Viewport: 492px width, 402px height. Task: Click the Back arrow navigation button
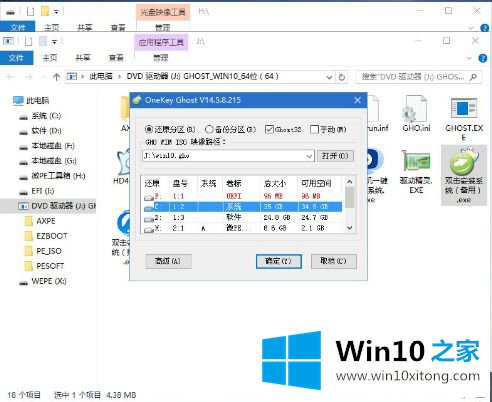click(10, 77)
